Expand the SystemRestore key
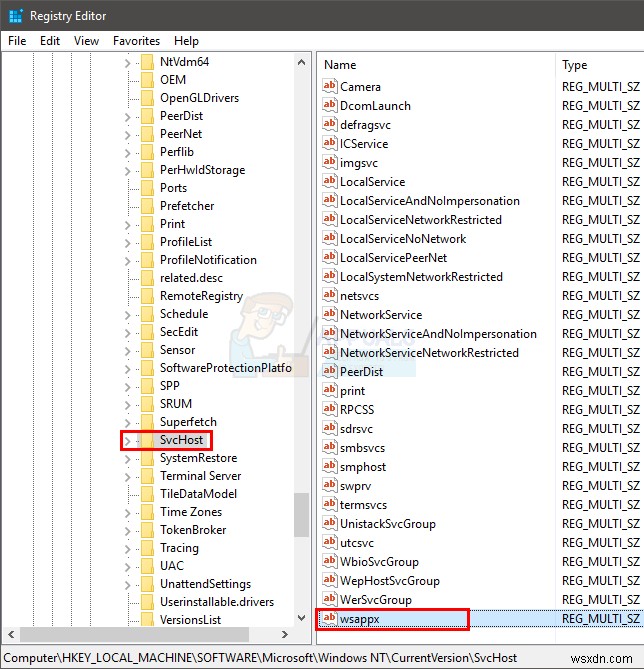The width and height of the screenshot is (644, 669). point(127,459)
